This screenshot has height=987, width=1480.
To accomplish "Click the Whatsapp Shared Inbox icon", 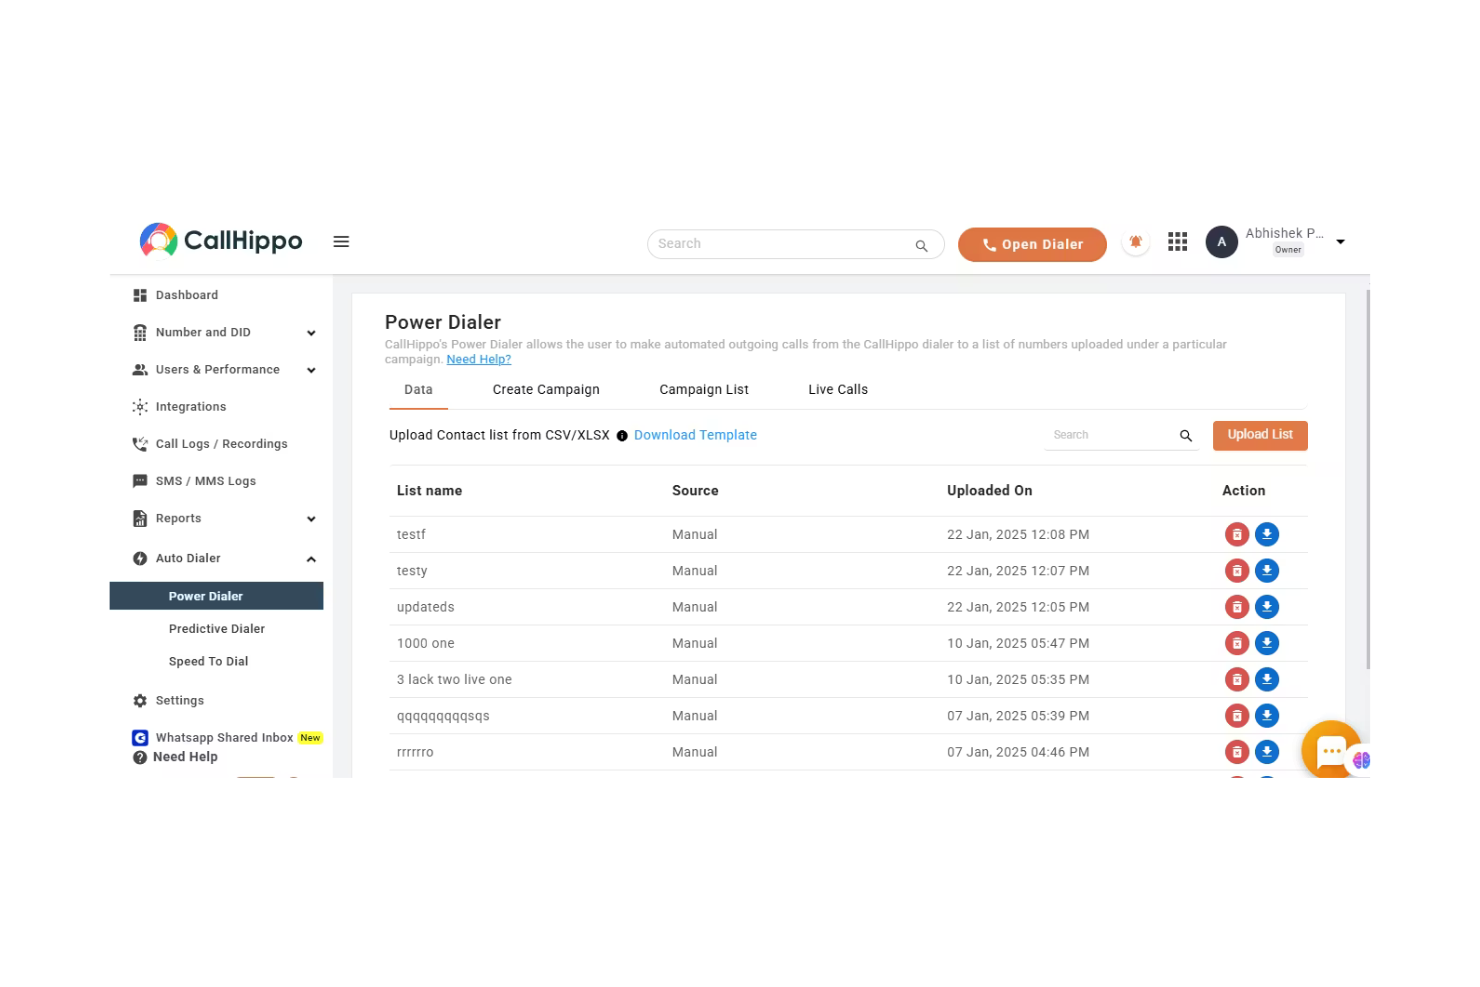I will click(139, 737).
